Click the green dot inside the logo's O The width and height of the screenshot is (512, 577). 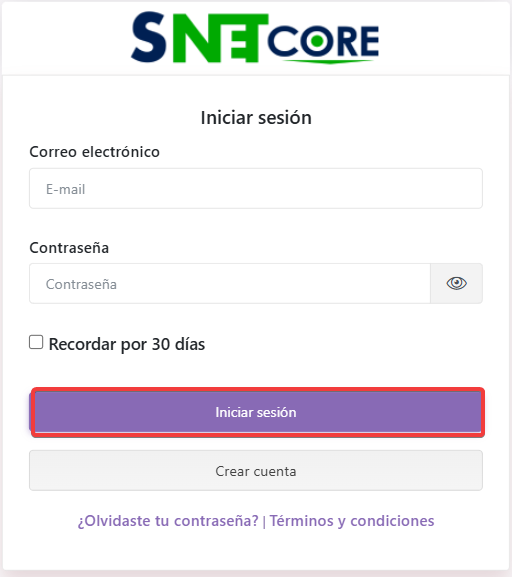[x=317, y=41]
